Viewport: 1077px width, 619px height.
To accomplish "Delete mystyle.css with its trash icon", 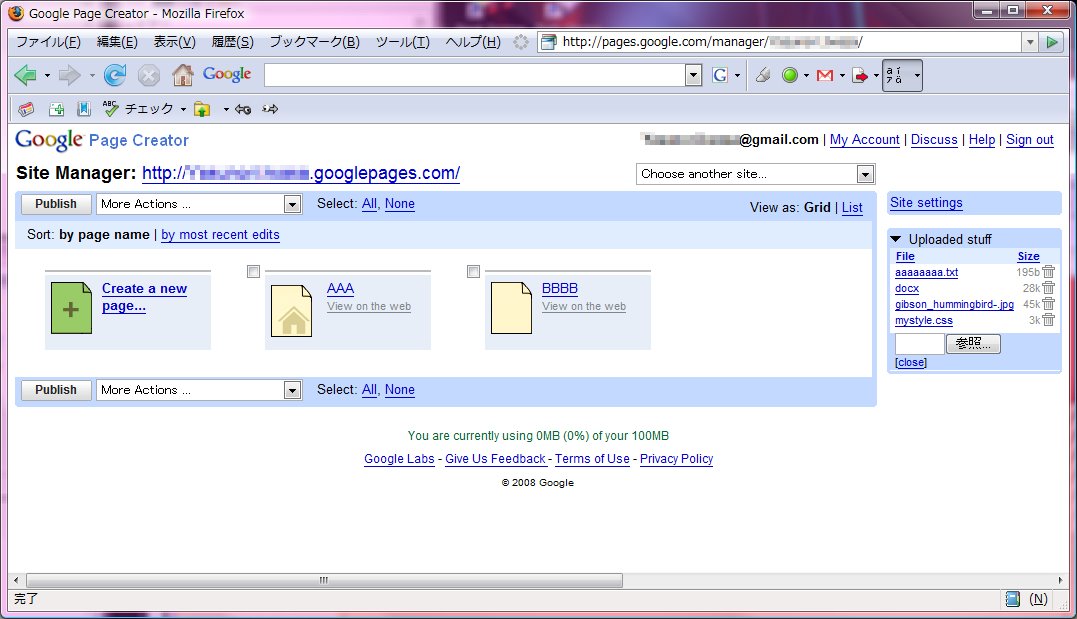I will (x=1048, y=319).
